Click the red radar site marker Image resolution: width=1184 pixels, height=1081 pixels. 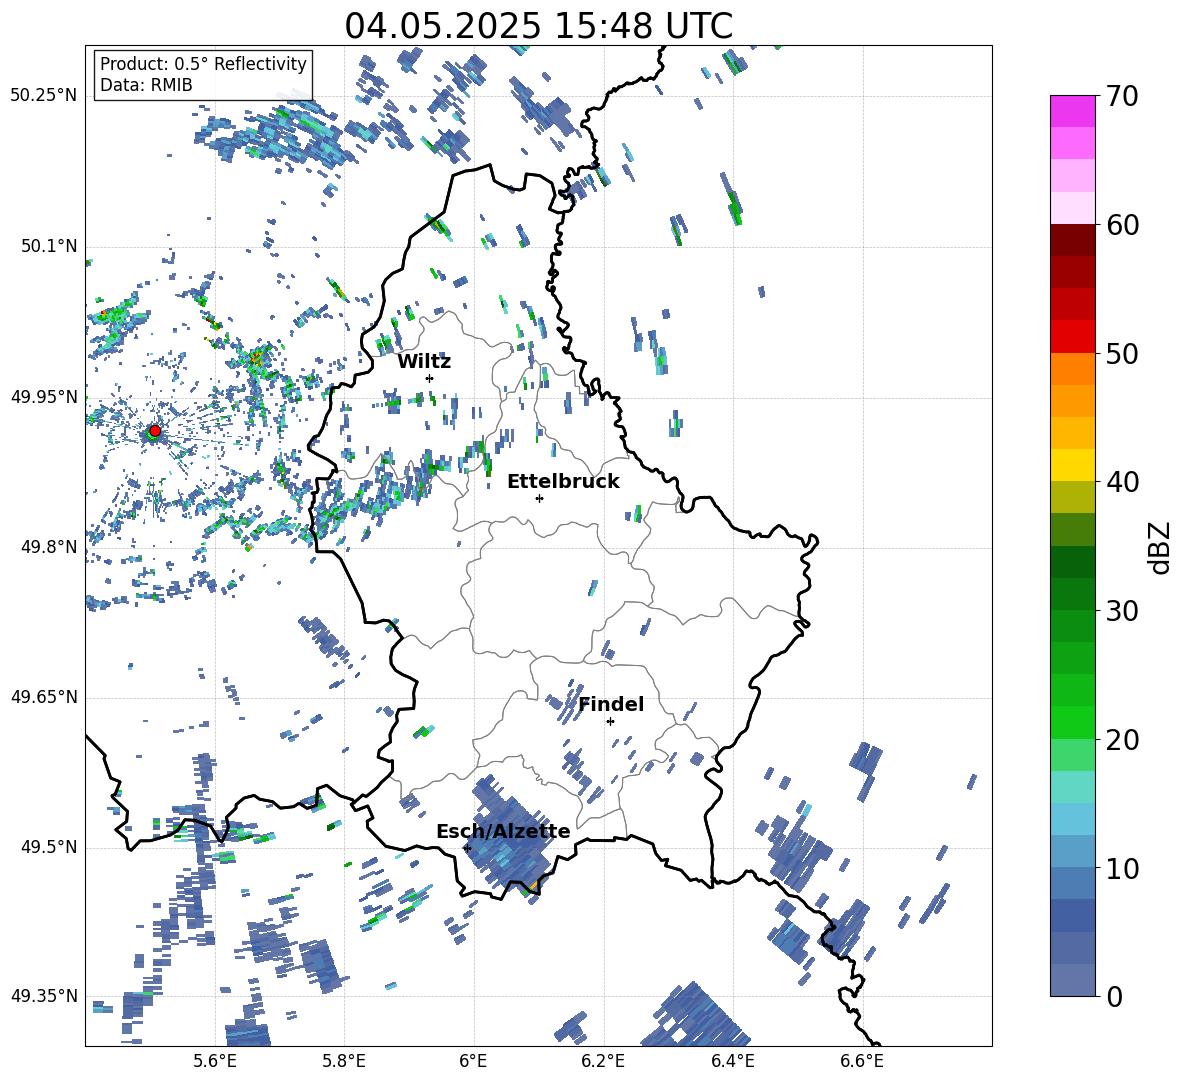pos(155,431)
